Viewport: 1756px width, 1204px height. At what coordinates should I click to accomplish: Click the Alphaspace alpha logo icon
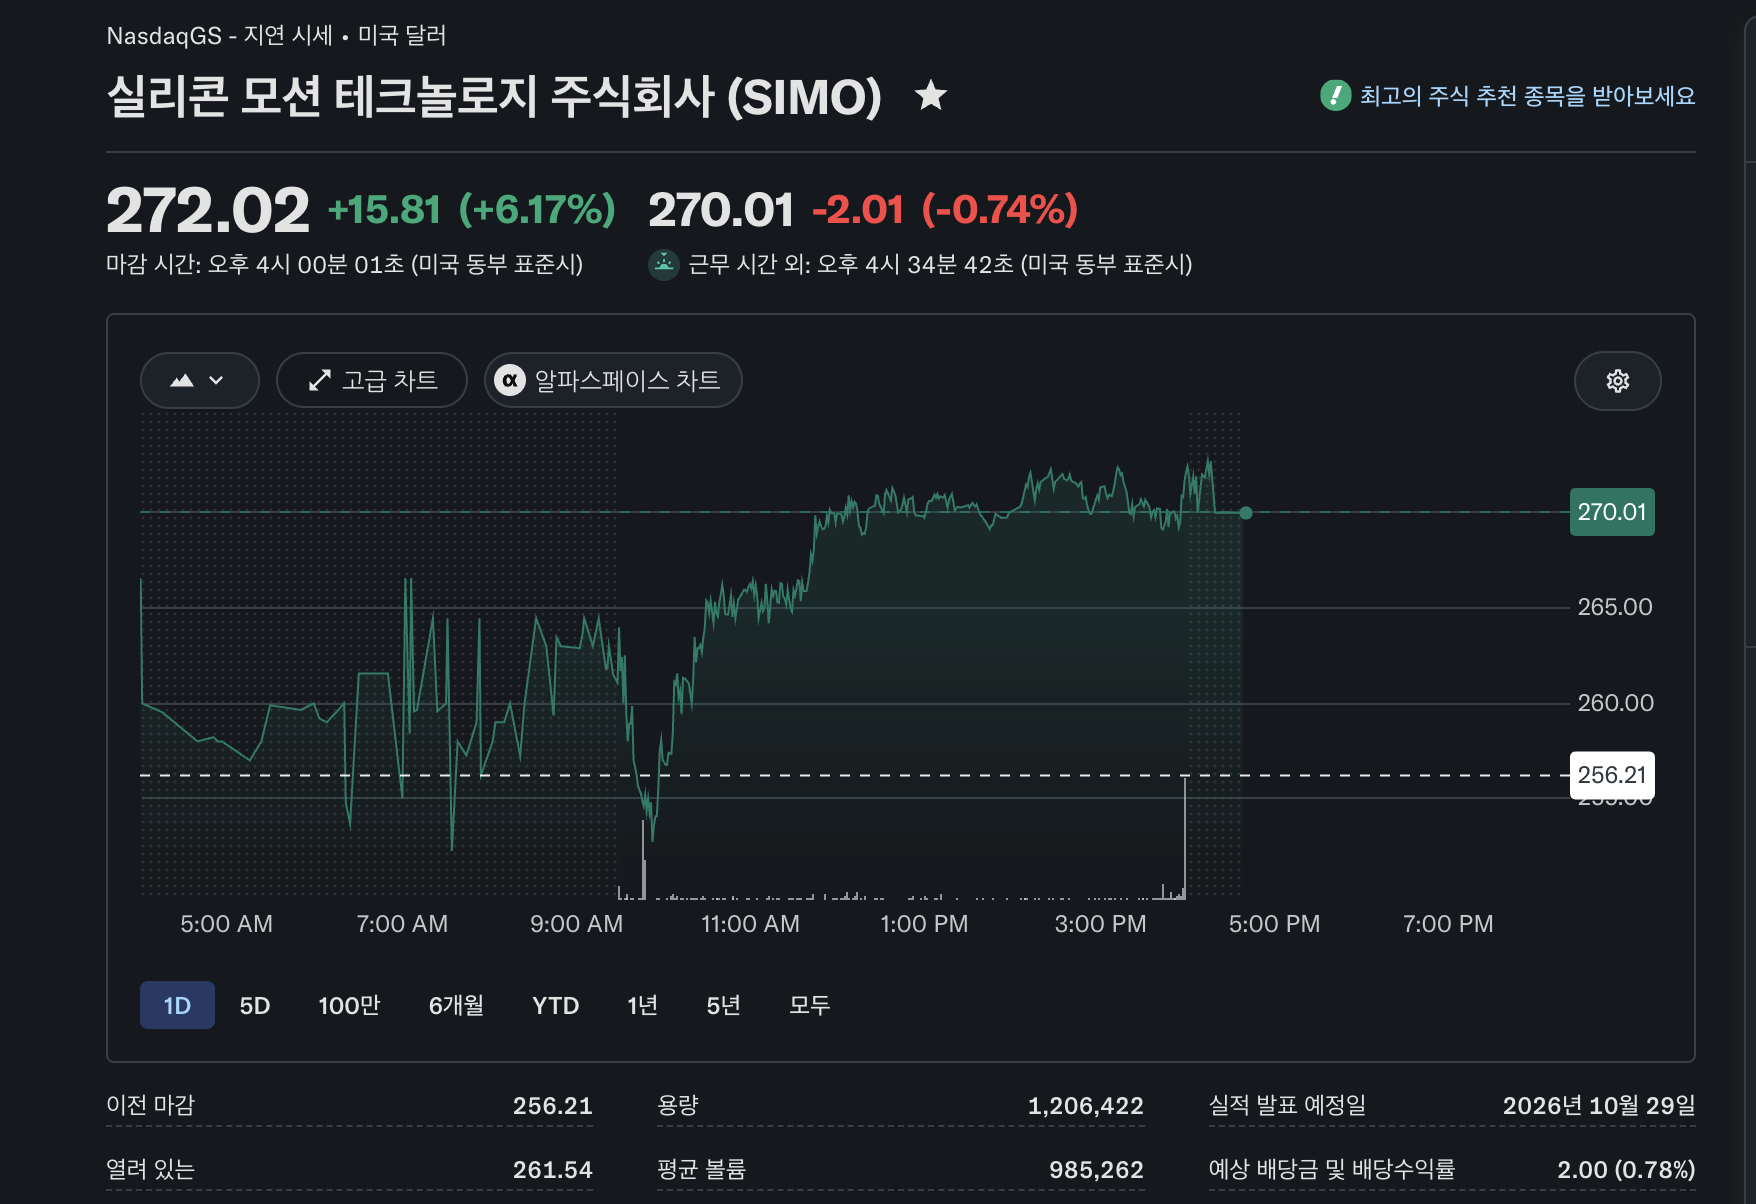[x=510, y=381]
